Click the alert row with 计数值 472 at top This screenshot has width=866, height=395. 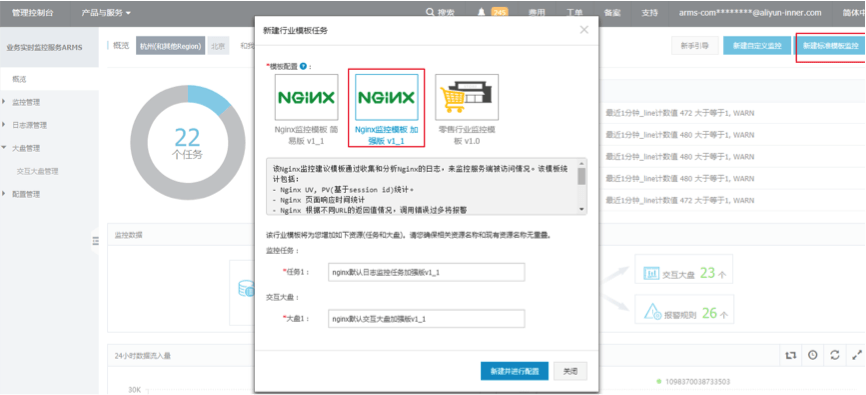(680, 113)
